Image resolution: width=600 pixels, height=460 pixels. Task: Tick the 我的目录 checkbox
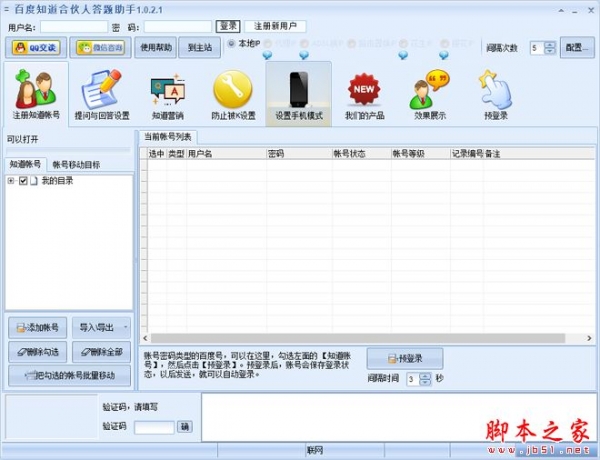pos(23,181)
